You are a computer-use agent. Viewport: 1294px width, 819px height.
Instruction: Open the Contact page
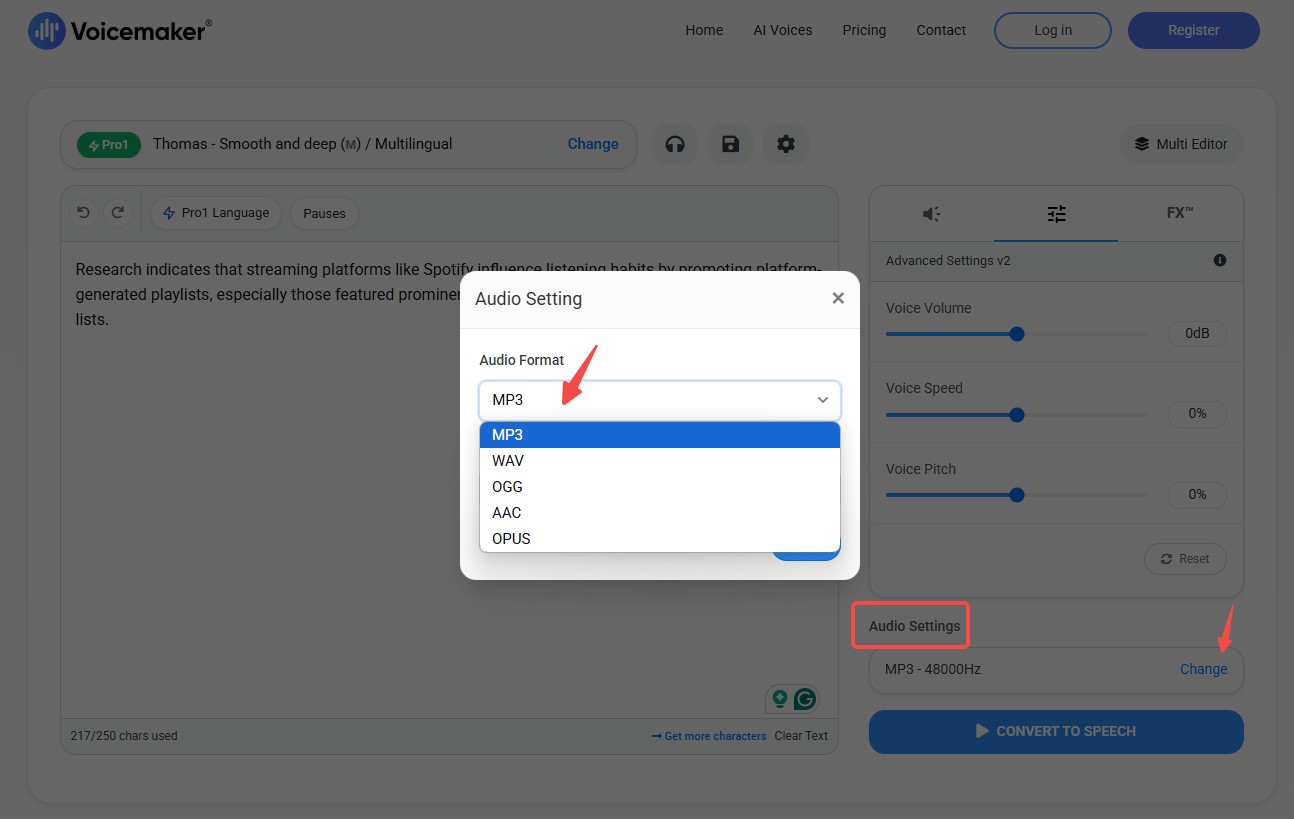tap(941, 30)
